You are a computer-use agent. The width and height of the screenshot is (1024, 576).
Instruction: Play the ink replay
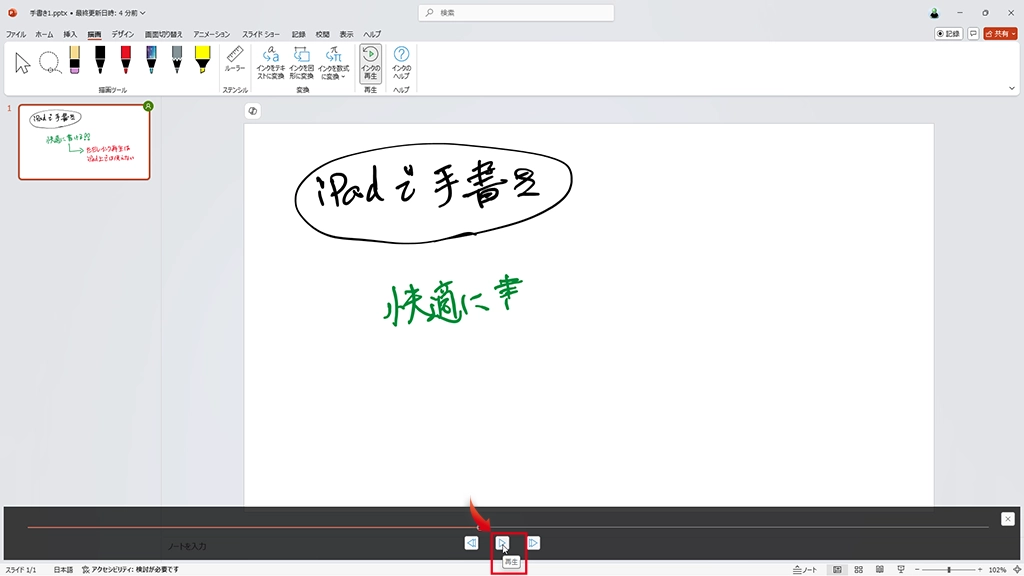502,543
